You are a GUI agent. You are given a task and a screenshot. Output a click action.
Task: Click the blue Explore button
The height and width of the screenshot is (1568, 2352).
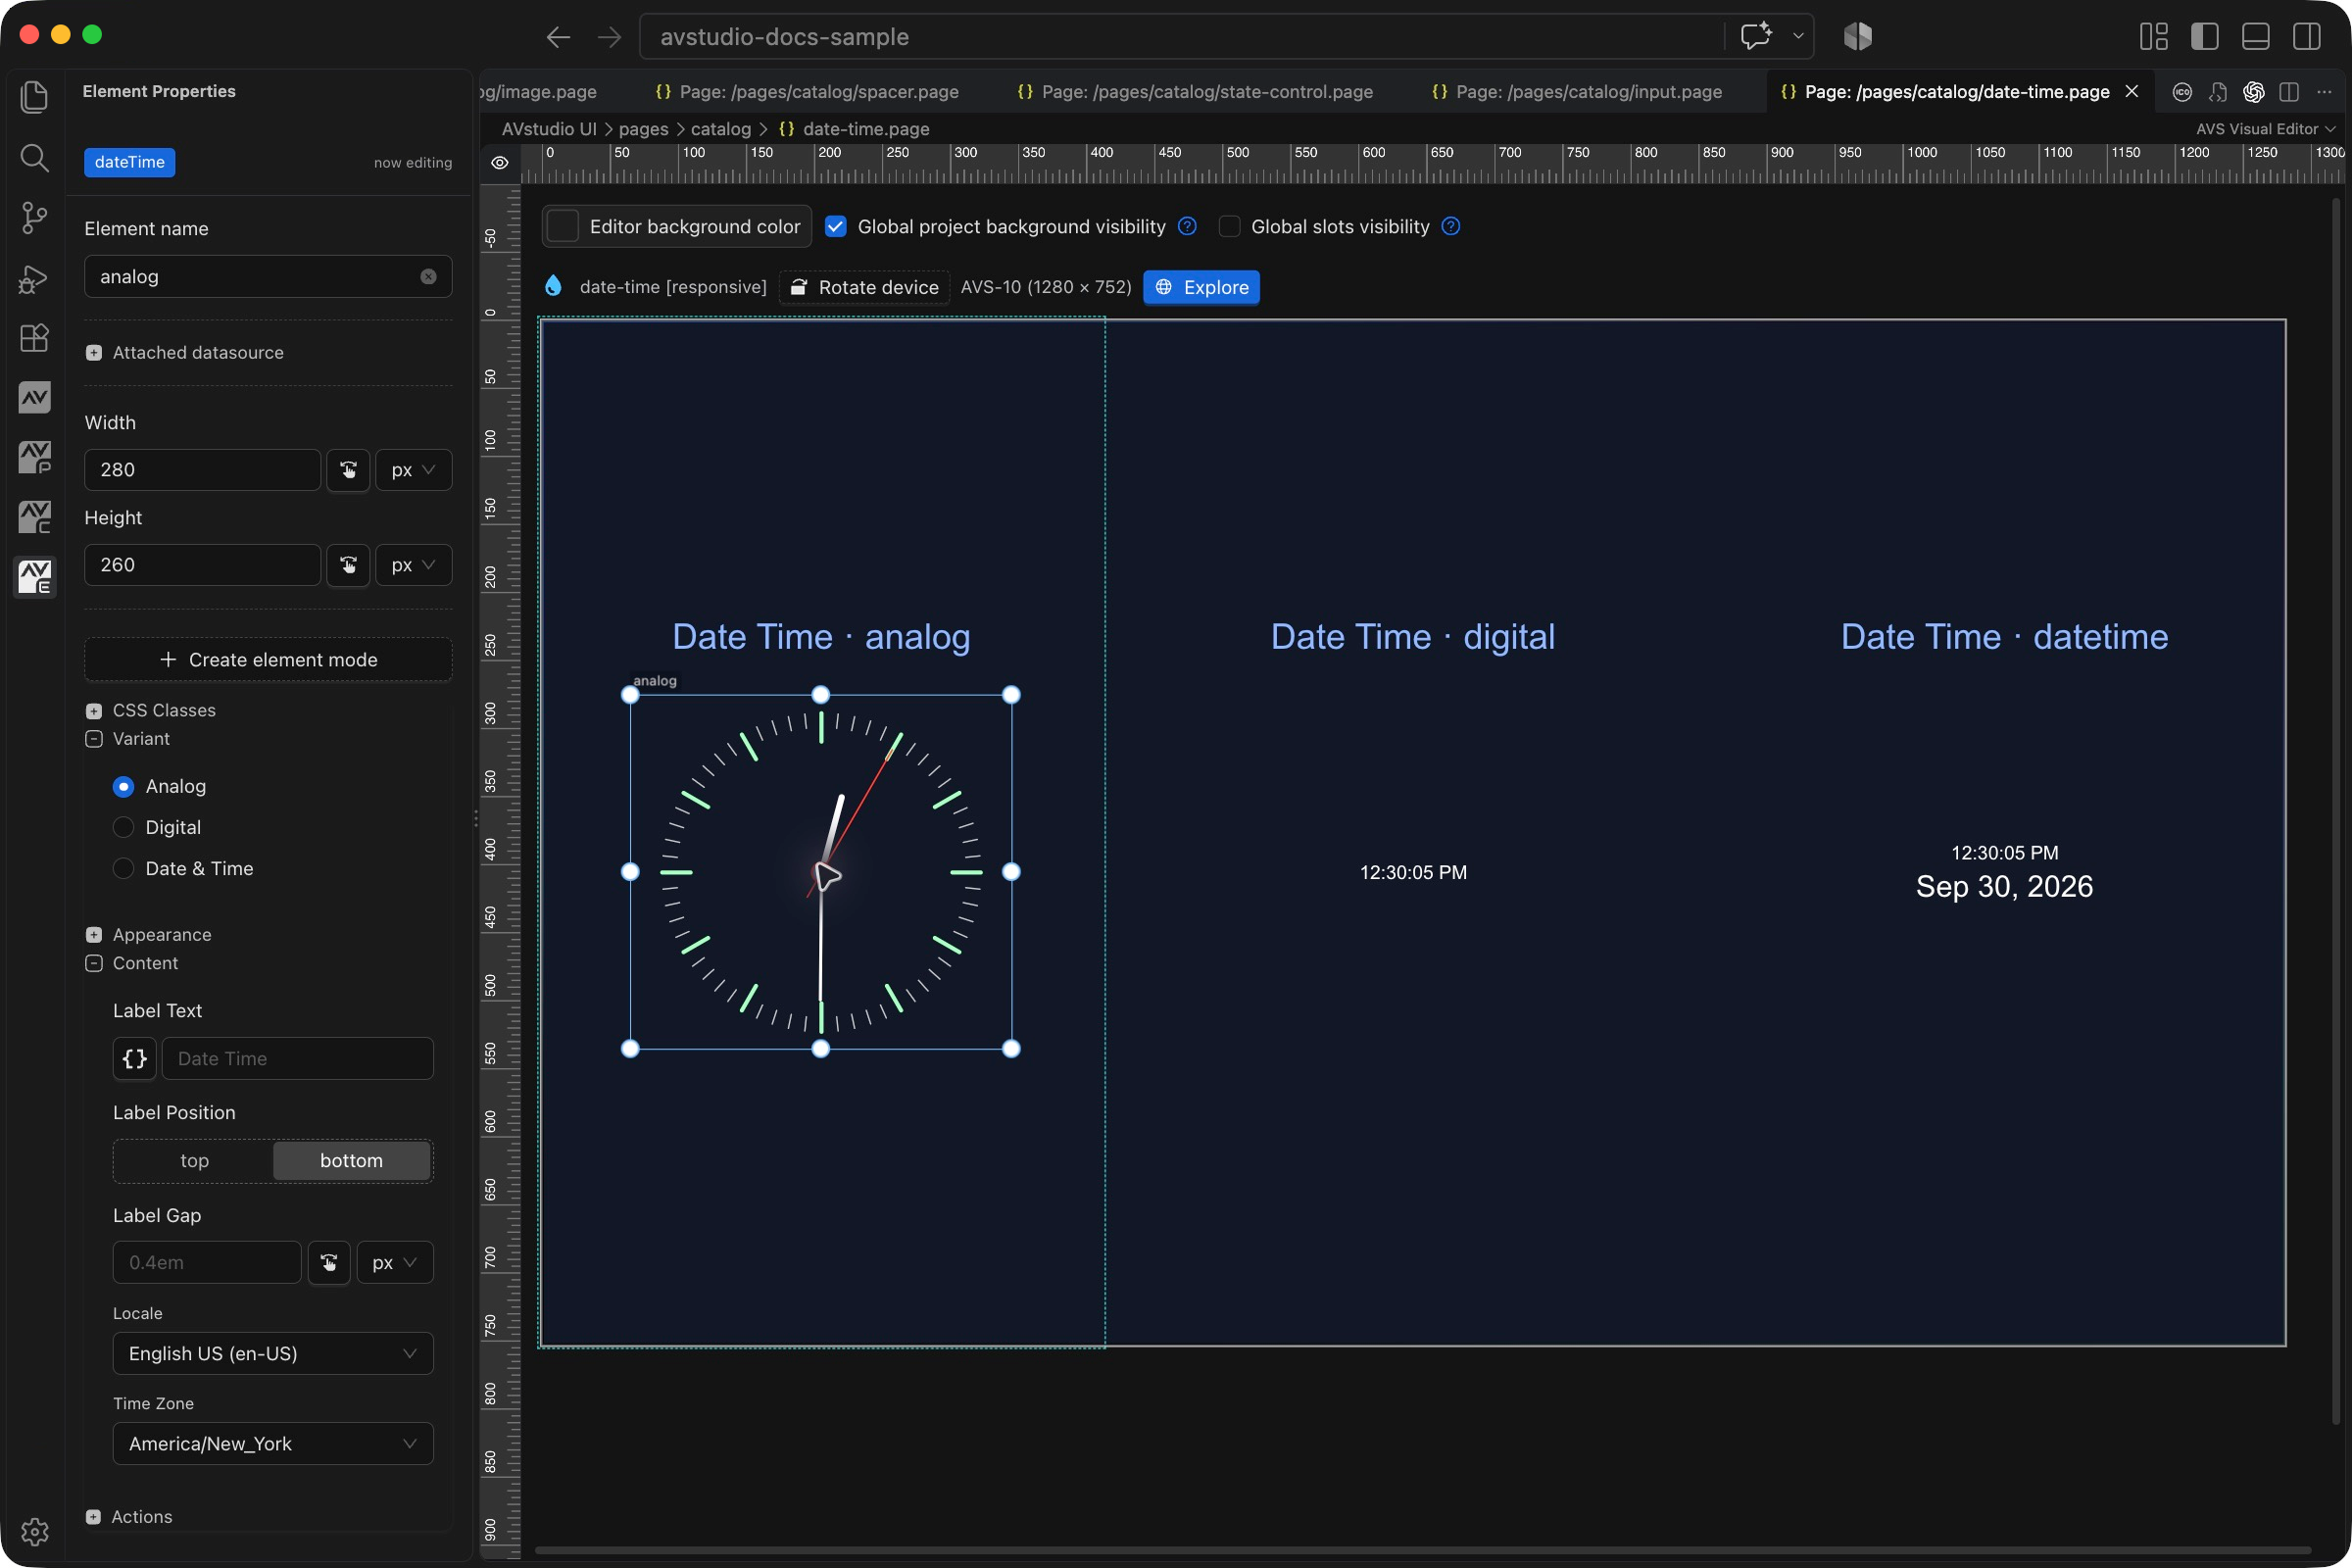(x=1201, y=288)
